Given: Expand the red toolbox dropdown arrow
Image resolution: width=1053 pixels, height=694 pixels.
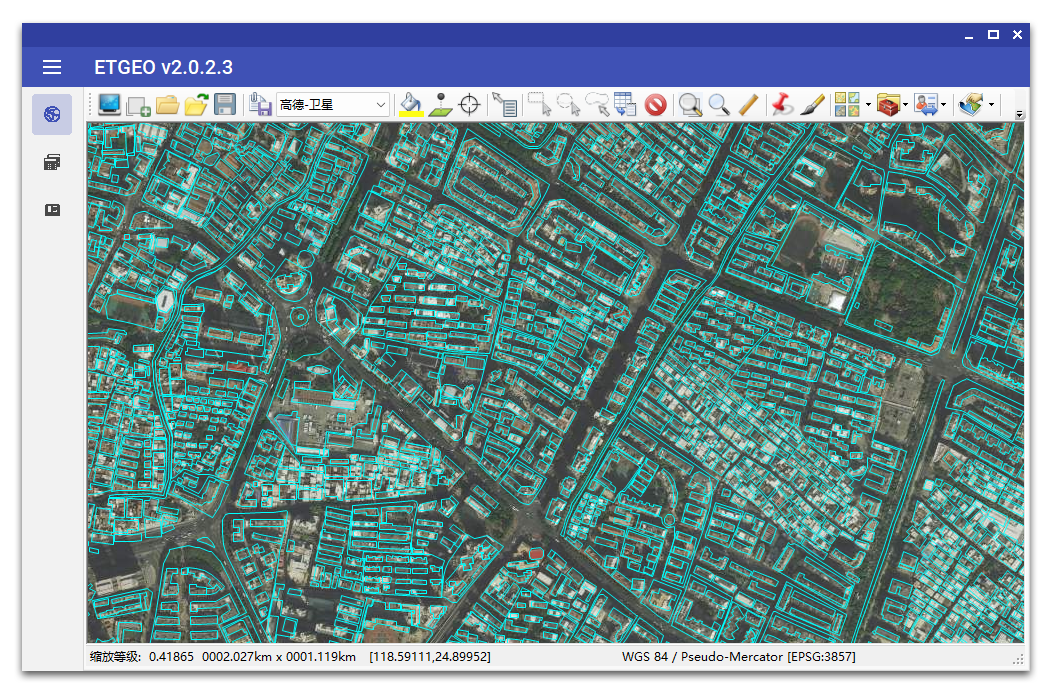Looking at the screenshot, I should (905, 104).
